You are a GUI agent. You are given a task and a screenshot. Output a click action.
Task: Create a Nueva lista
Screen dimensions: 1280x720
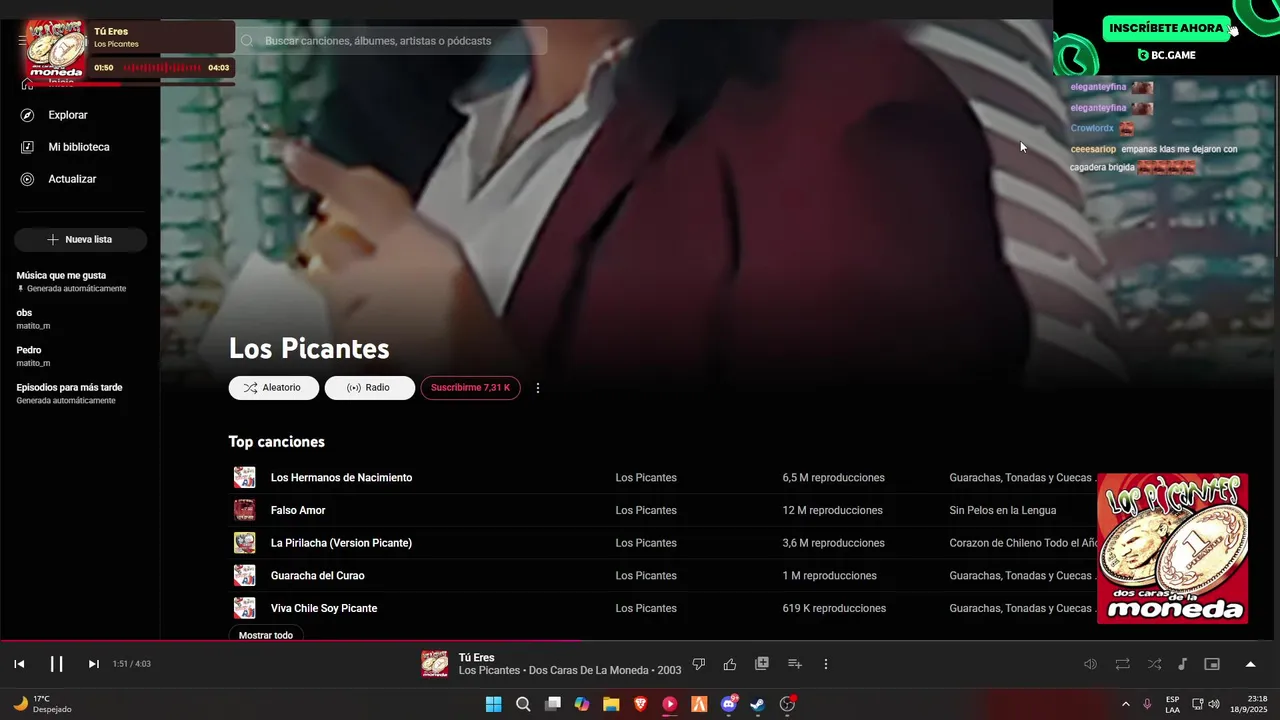80,240
